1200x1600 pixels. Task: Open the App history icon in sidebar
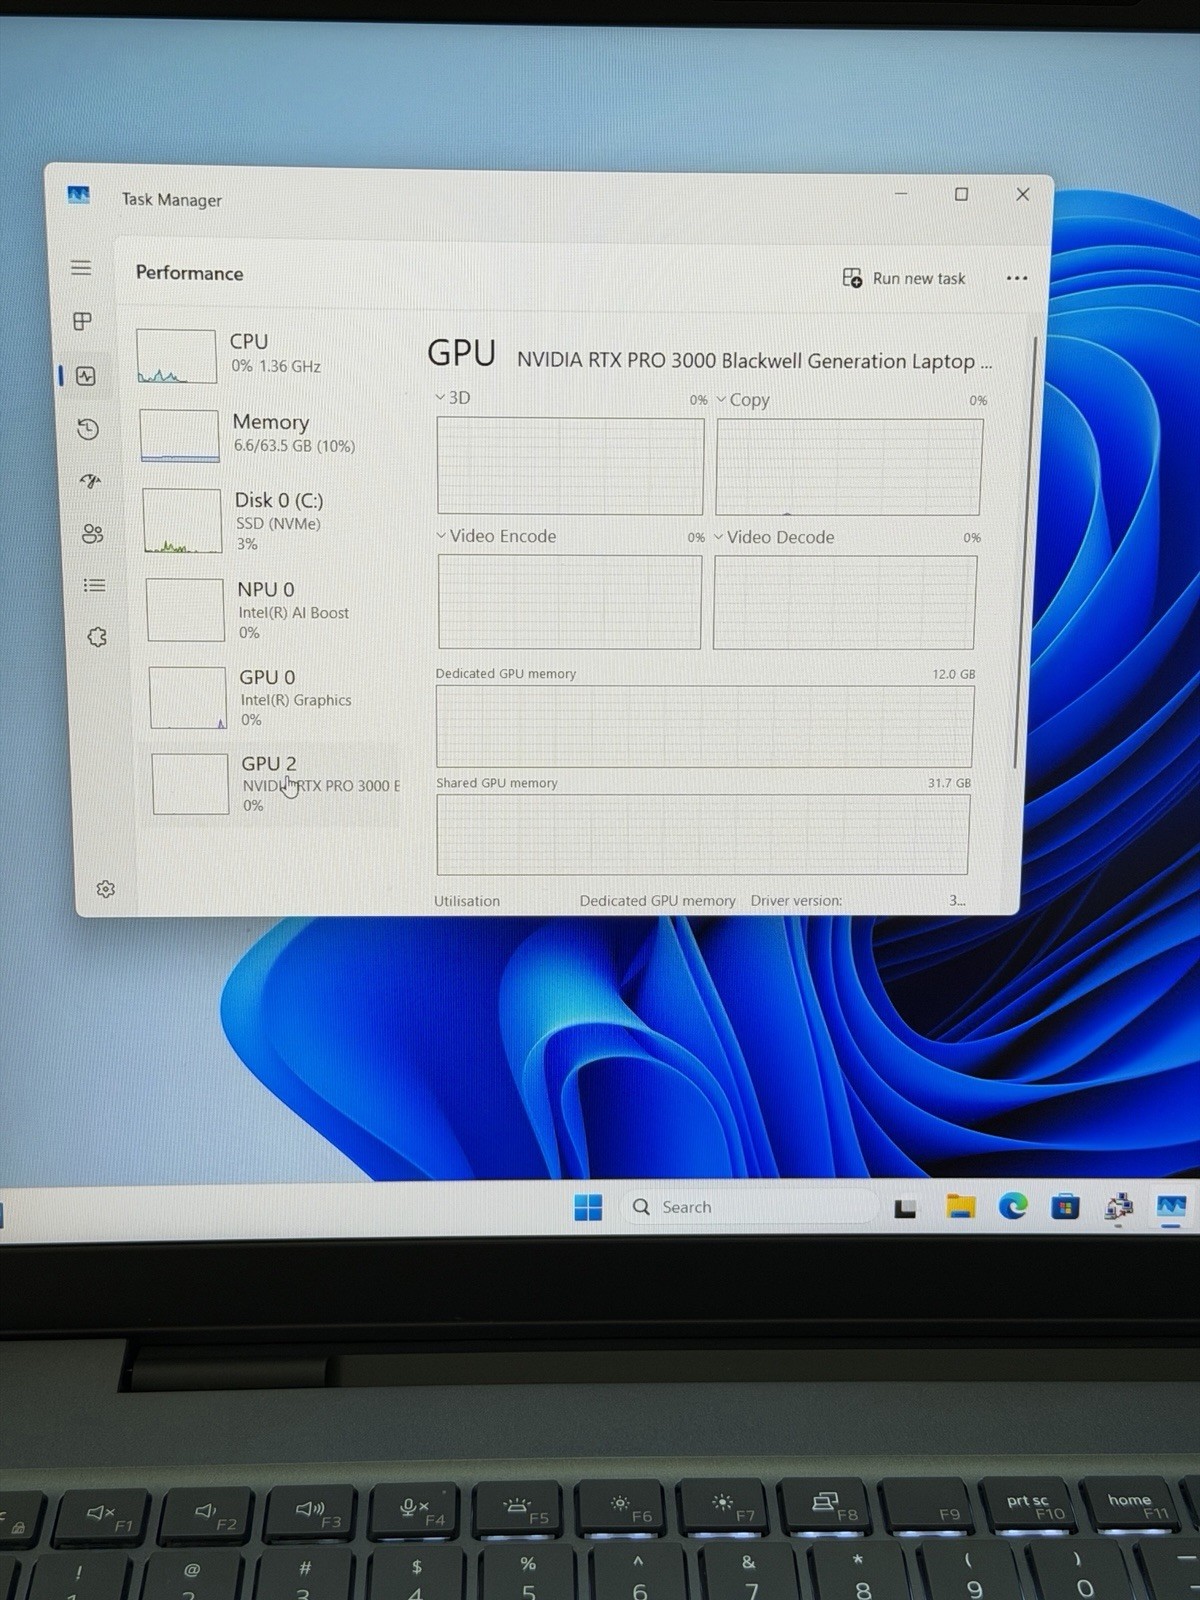click(88, 429)
